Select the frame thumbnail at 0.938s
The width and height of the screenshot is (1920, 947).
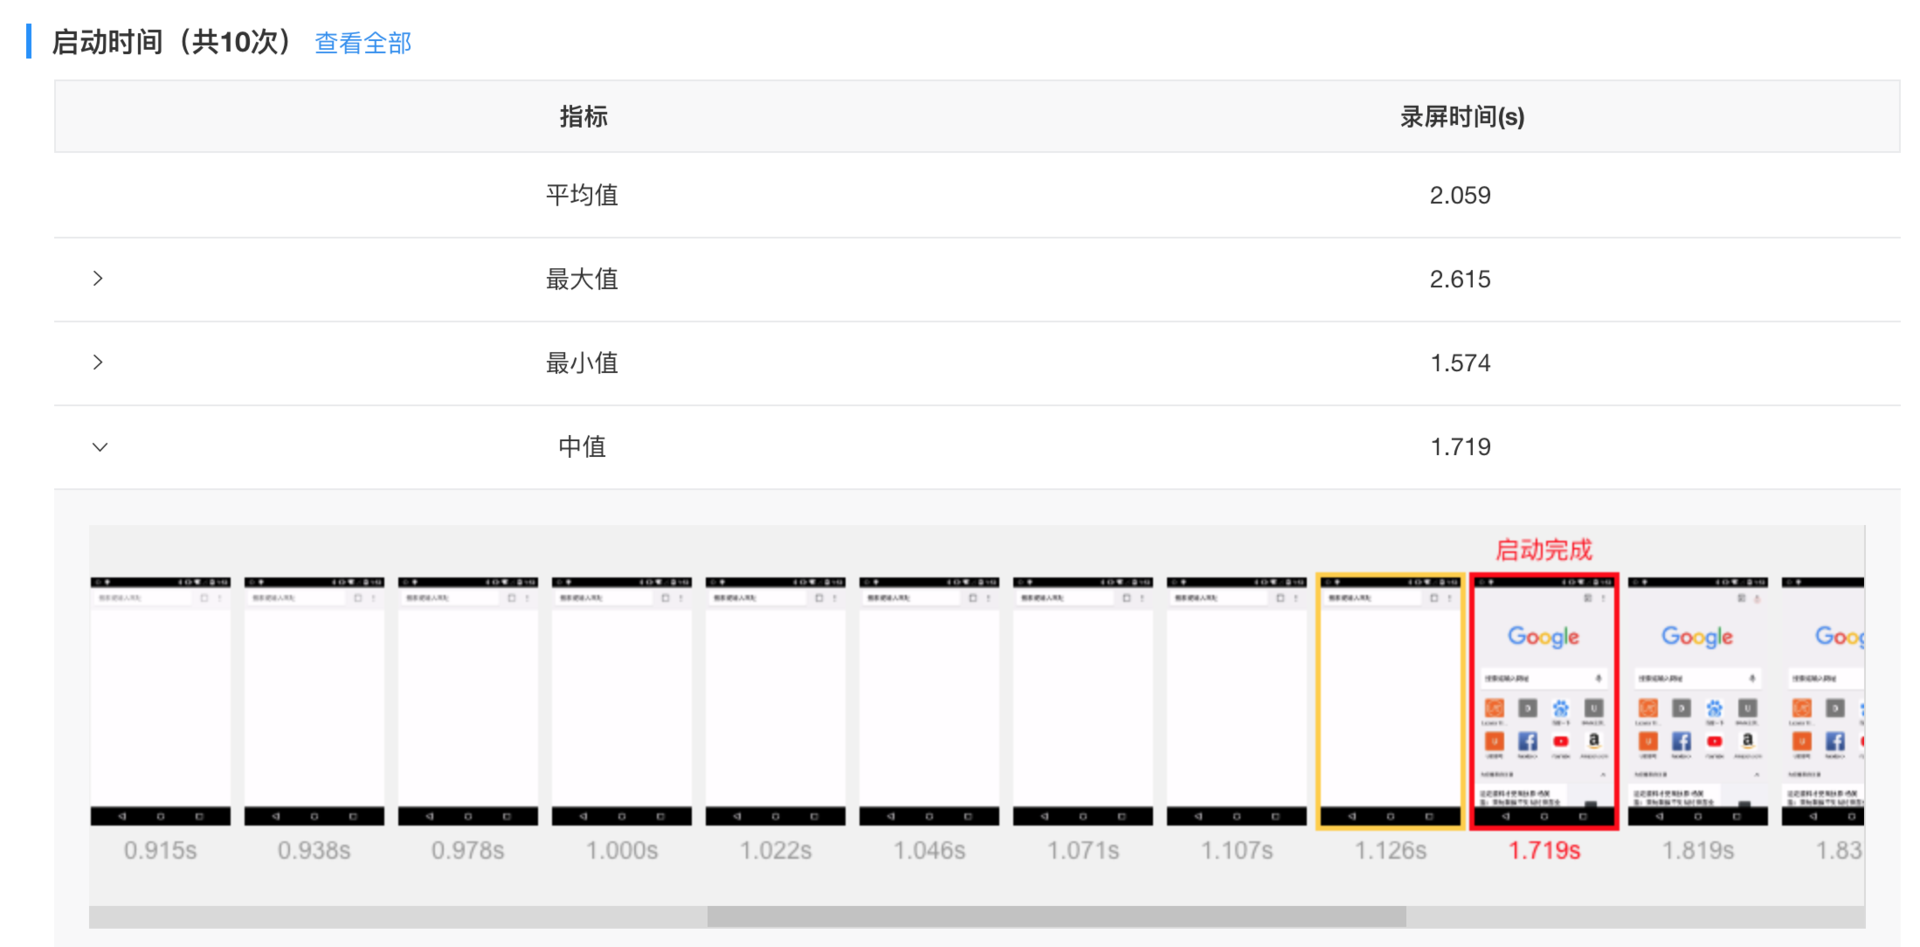coord(314,700)
